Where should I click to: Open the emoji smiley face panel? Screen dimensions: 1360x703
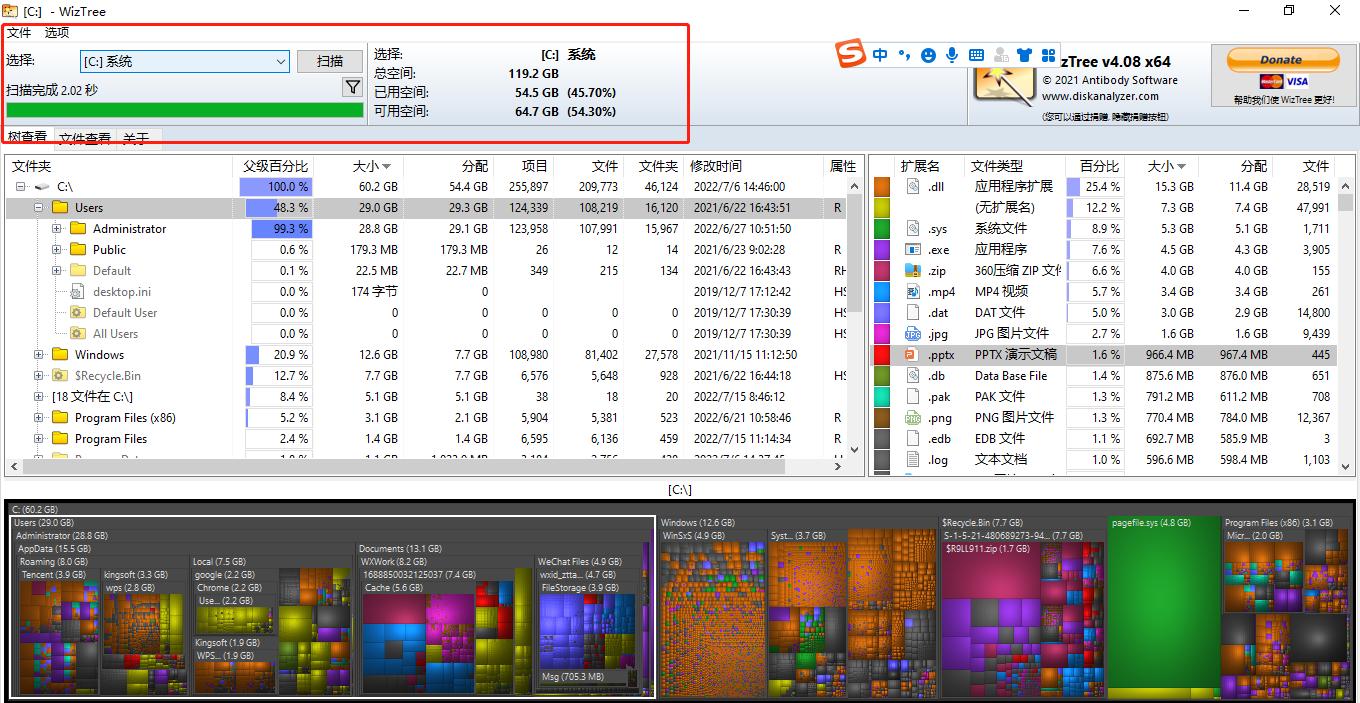click(928, 55)
